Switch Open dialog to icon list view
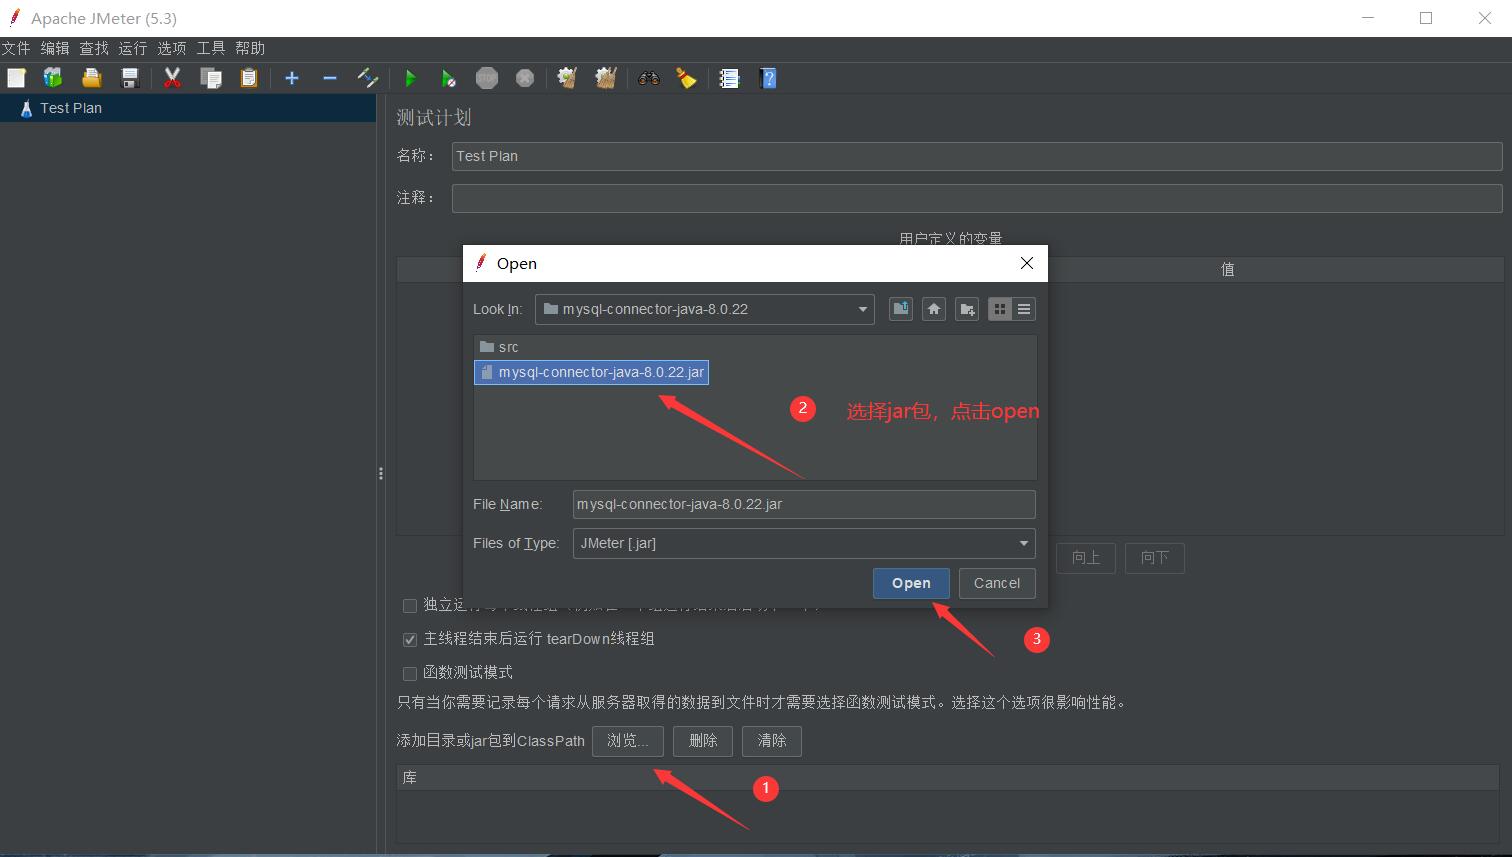 (x=1000, y=309)
